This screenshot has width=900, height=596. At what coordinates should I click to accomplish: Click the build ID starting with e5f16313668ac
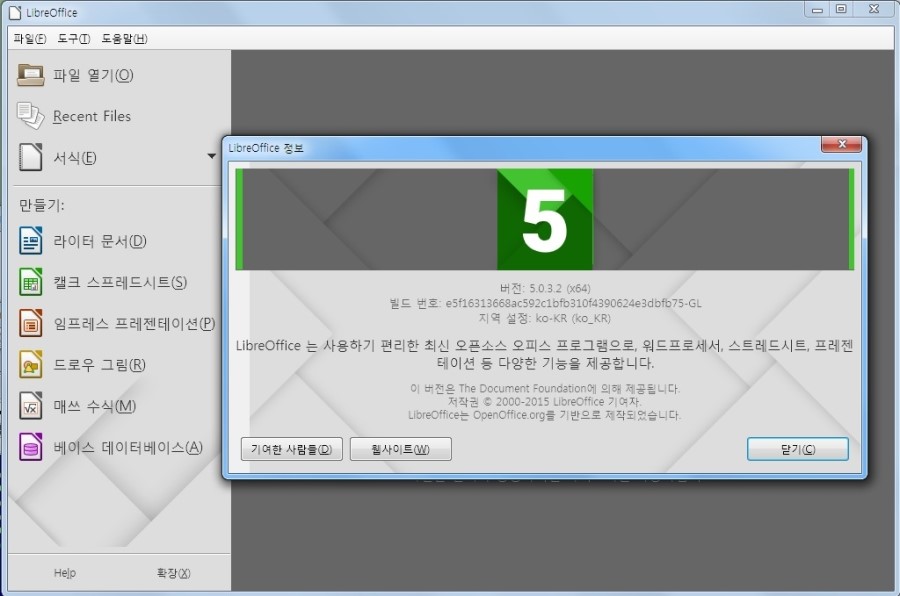coord(573,303)
